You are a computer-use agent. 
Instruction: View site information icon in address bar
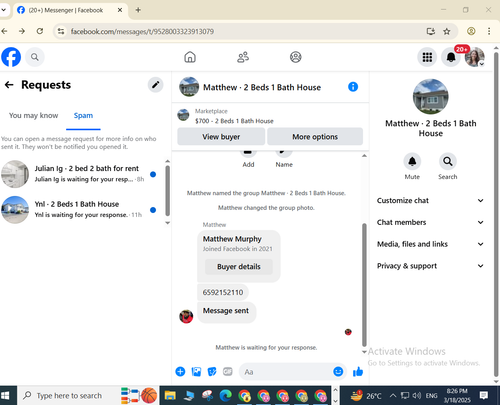(x=61, y=31)
